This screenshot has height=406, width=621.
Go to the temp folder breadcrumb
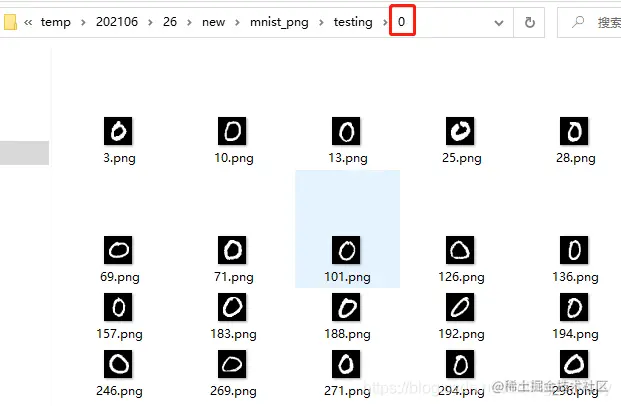(x=55, y=22)
